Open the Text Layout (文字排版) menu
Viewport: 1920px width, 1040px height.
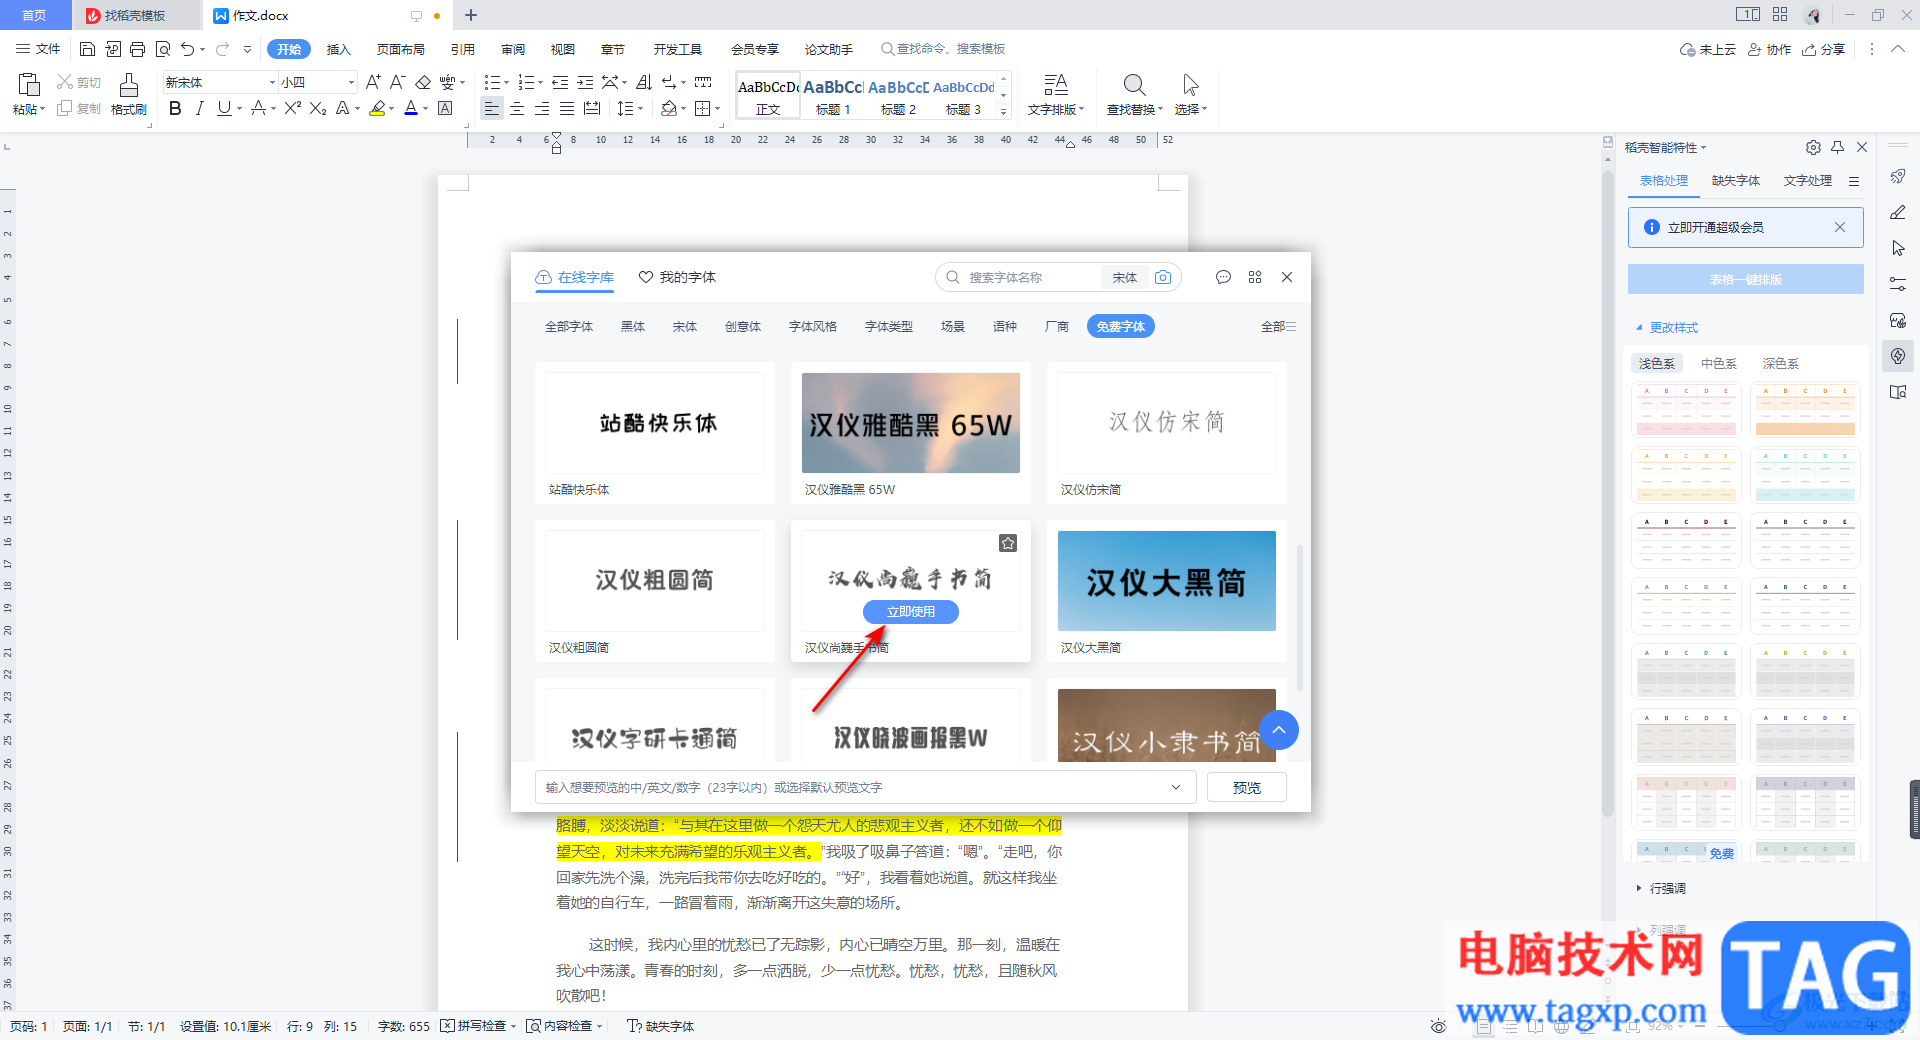[1056, 94]
